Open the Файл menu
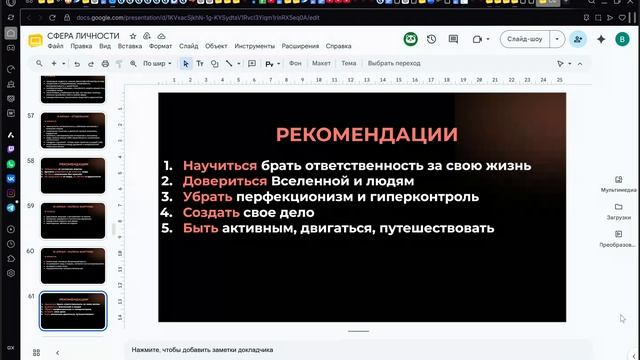Viewport: 640px width, 360px height. (x=56, y=46)
